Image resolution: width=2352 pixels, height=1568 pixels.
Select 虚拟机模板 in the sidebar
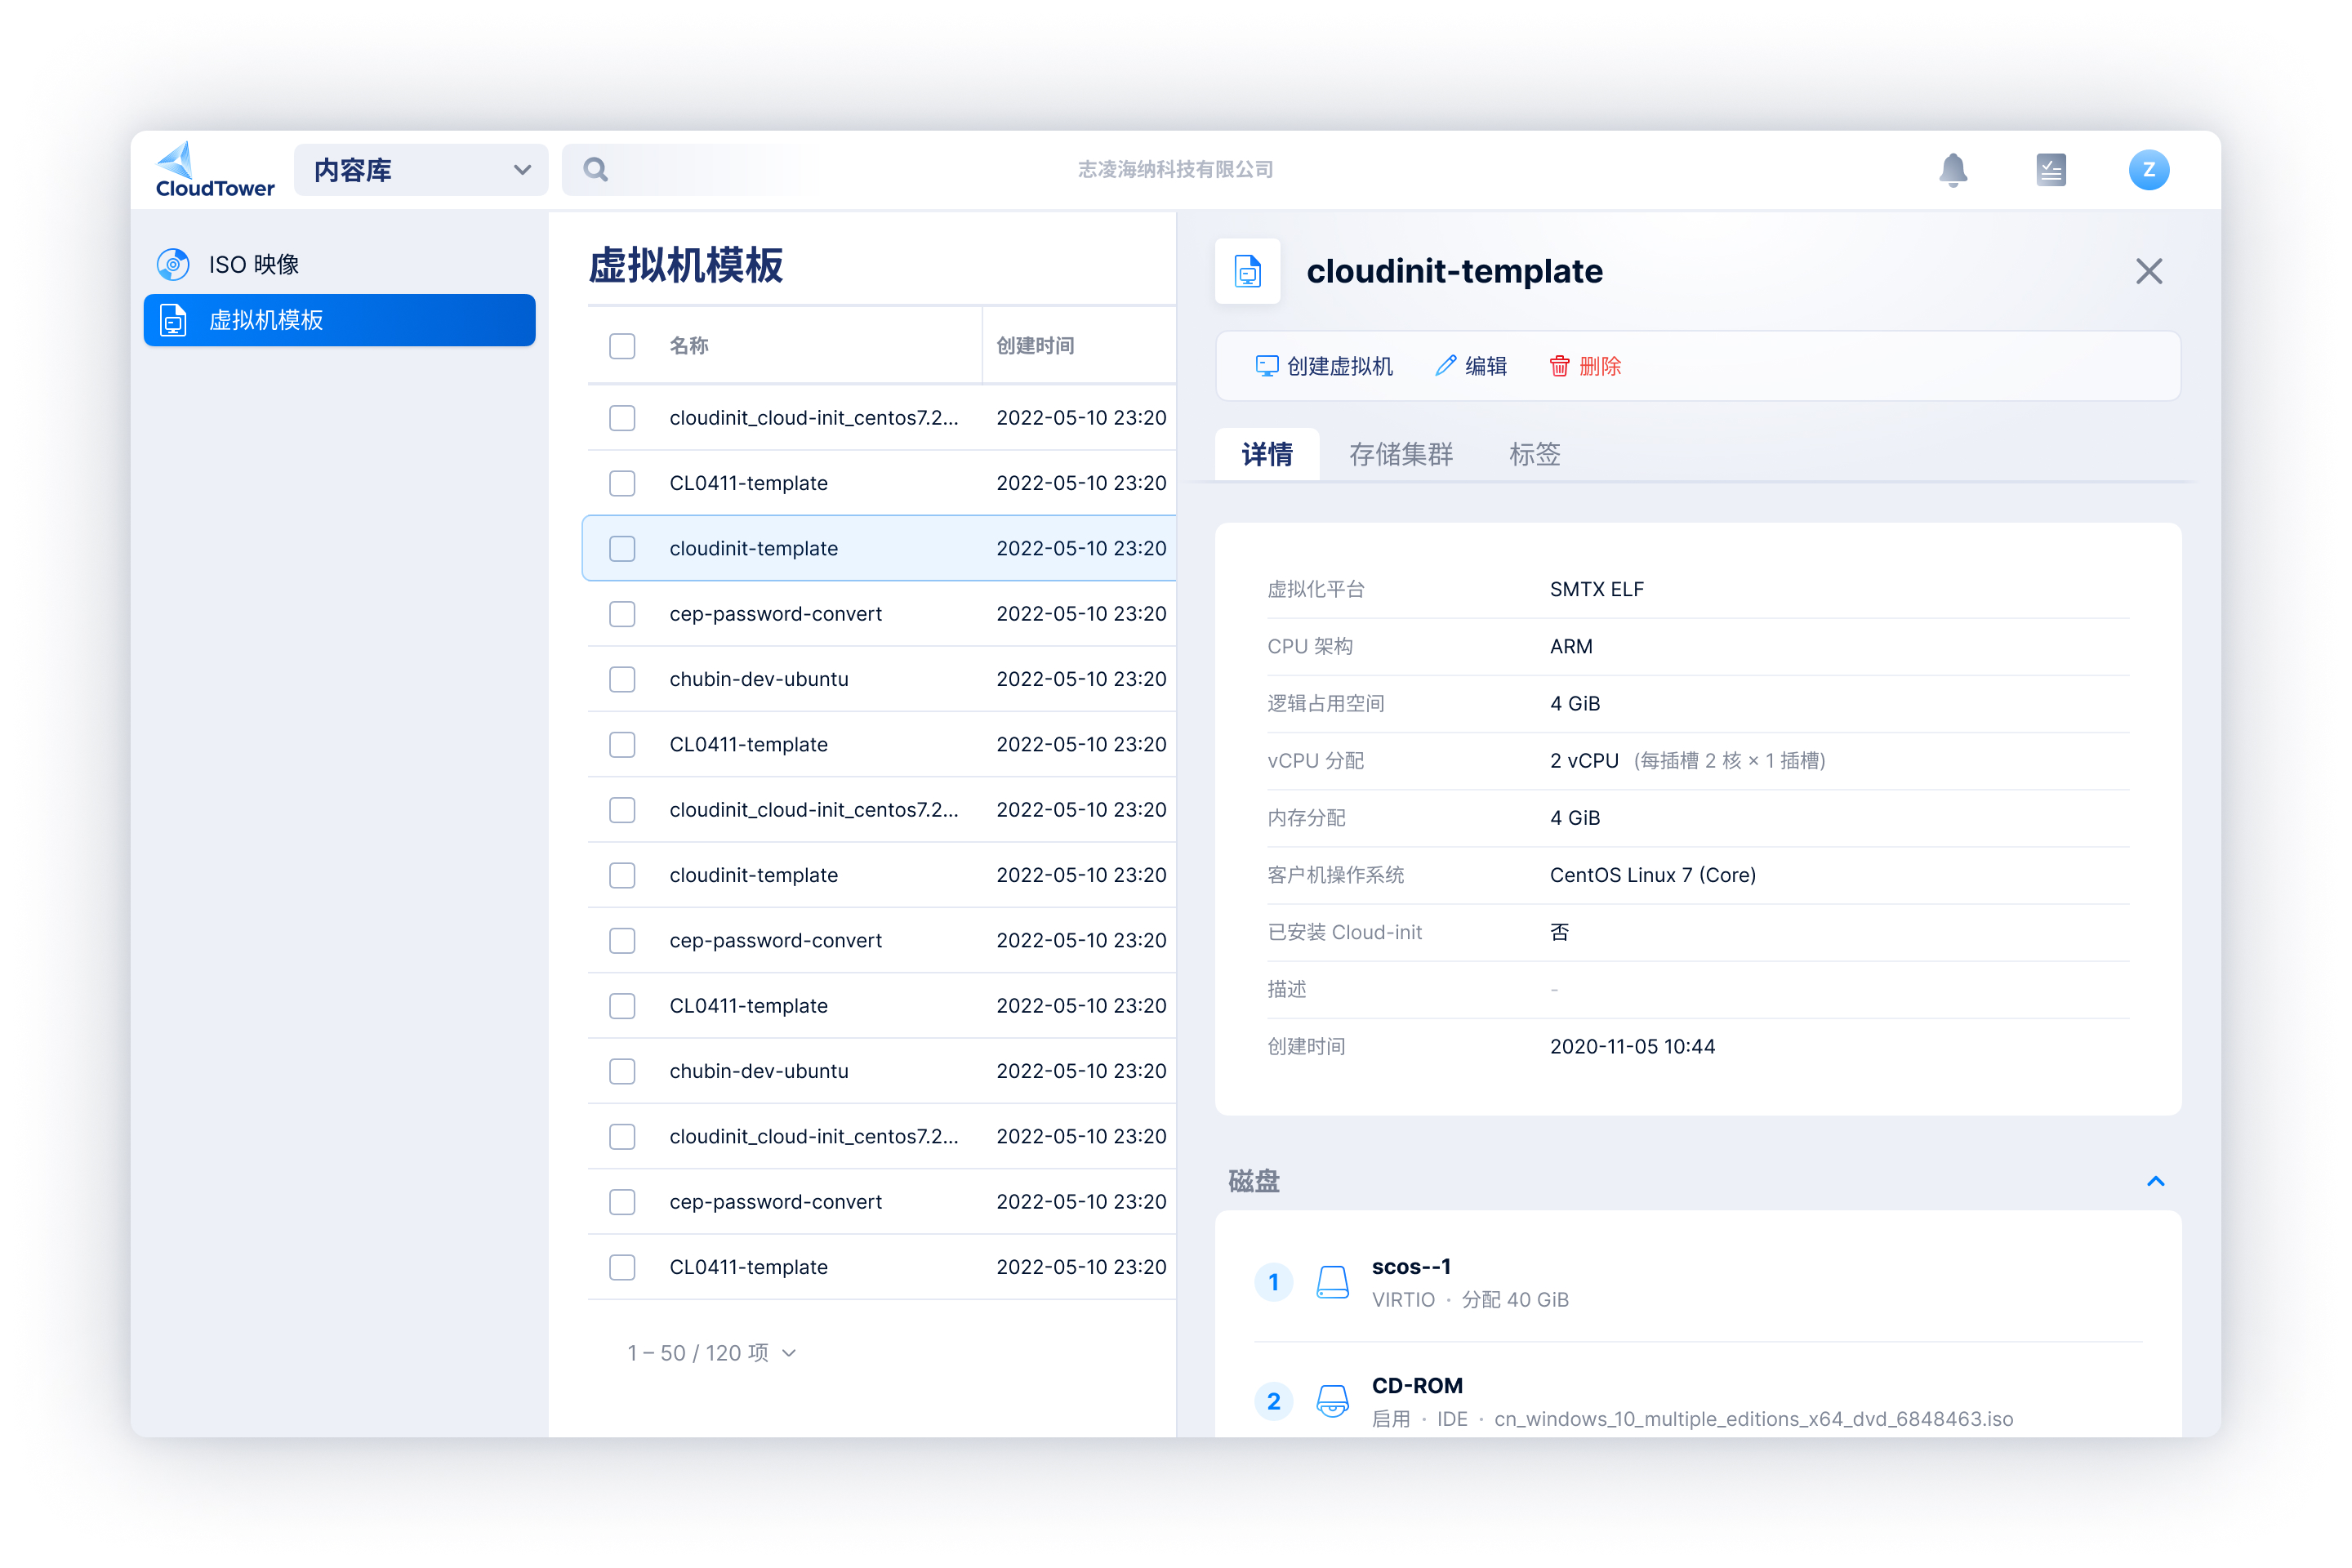[x=340, y=321]
